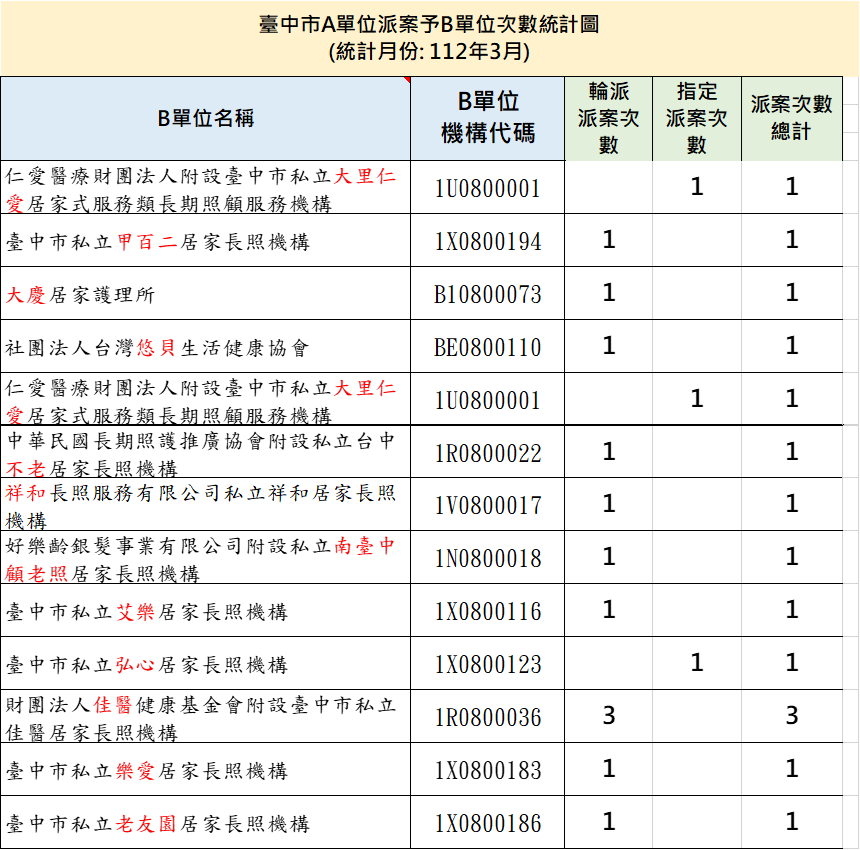Click 指定派案 count '1' in the 弘心 row
The width and height of the screenshot is (860, 850).
[697, 663]
